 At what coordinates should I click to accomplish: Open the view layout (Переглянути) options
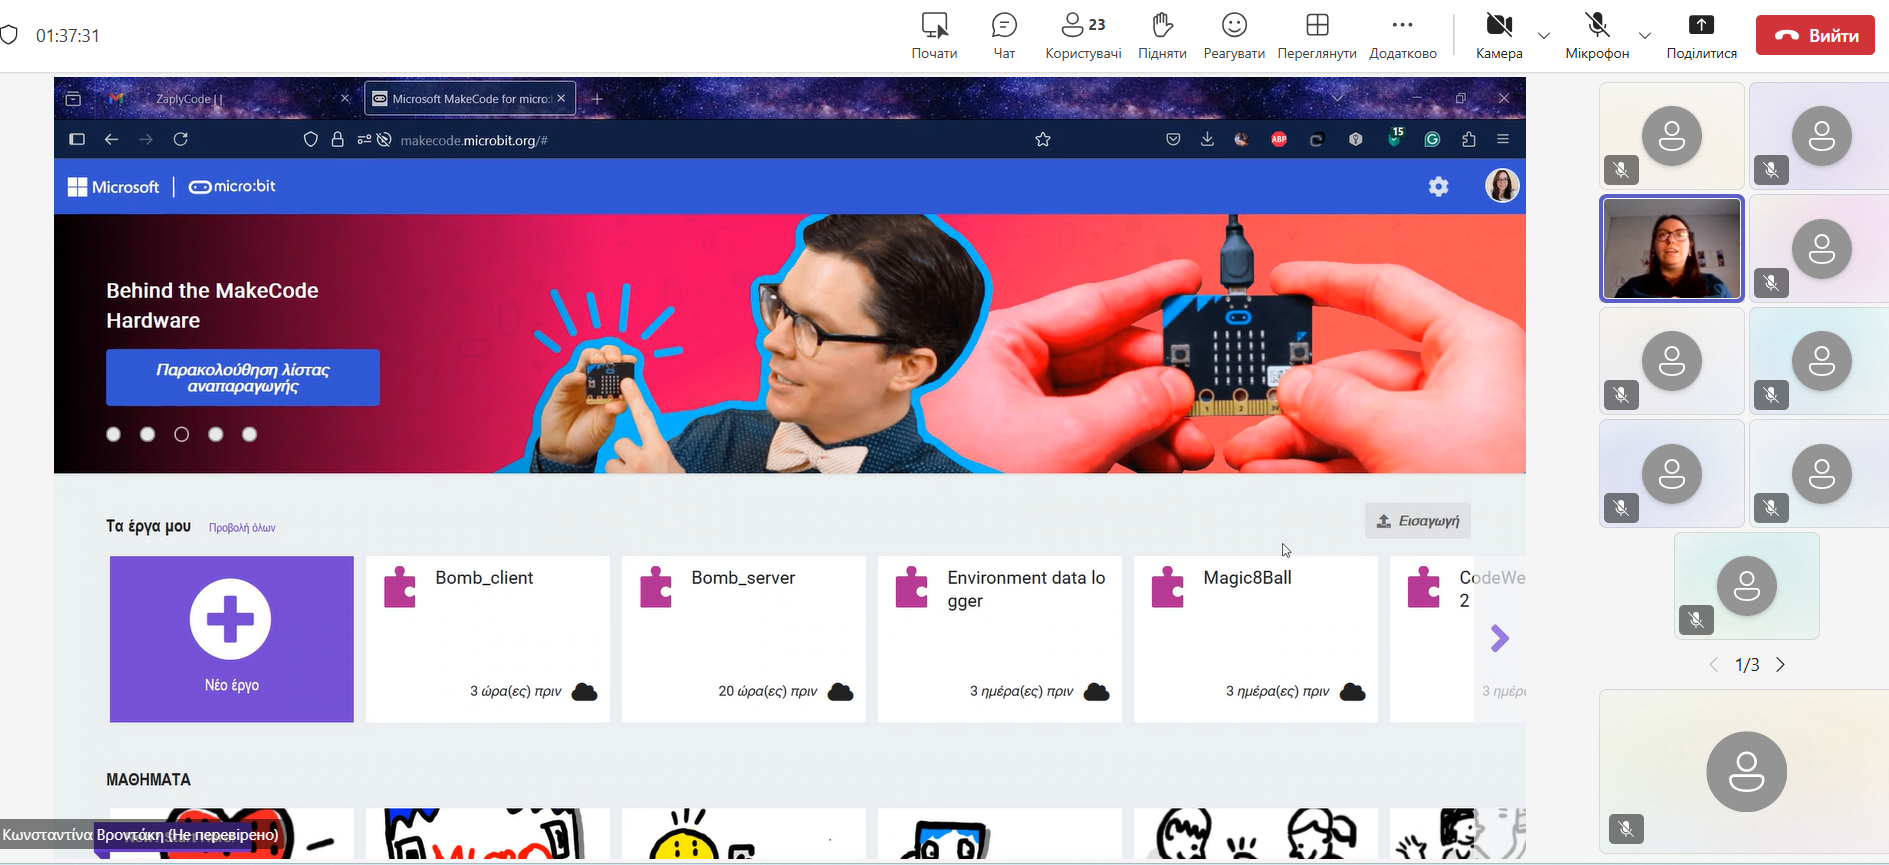pyautogui.click(x=1317, y=35)
